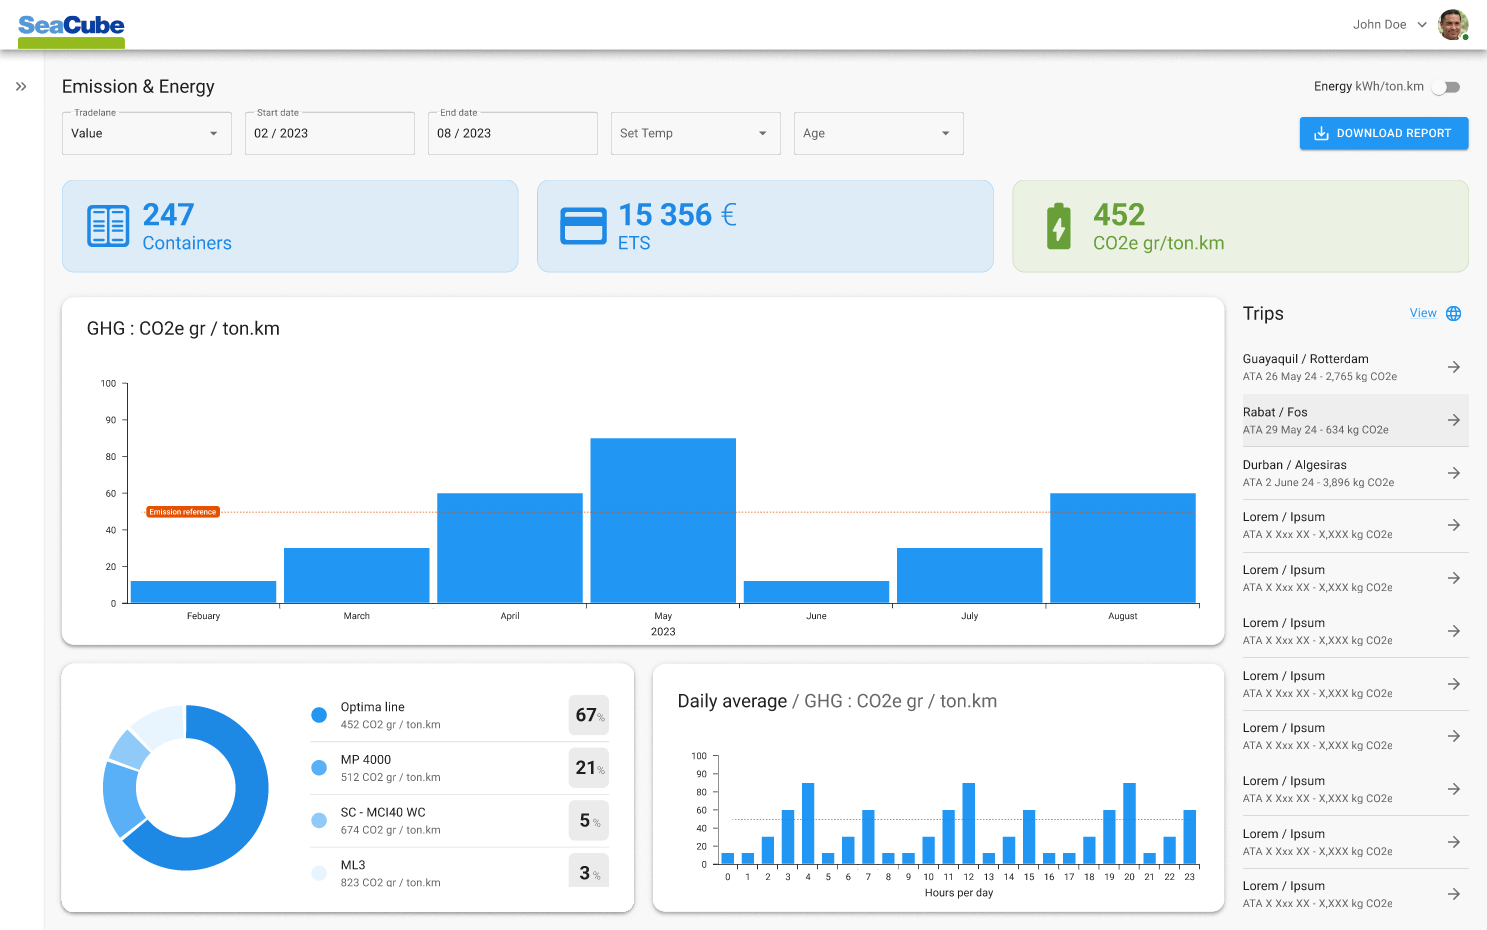The image size is (1487, 930).
Task: Open the Durban / Algesiras trip arrow
Action: [x=1454, y=473]
